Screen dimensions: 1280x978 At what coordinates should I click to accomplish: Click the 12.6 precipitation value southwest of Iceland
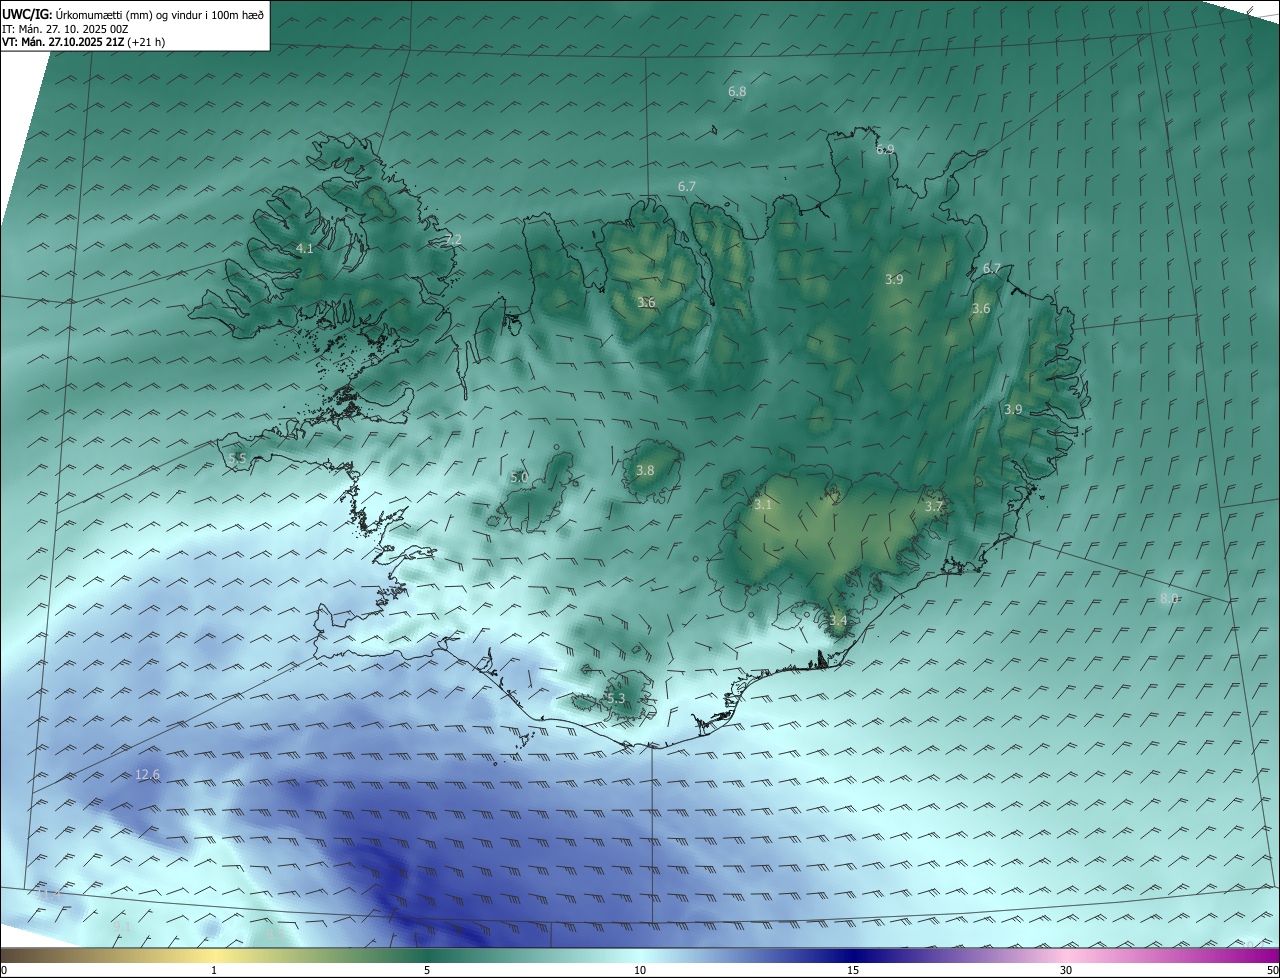[147, 774]
